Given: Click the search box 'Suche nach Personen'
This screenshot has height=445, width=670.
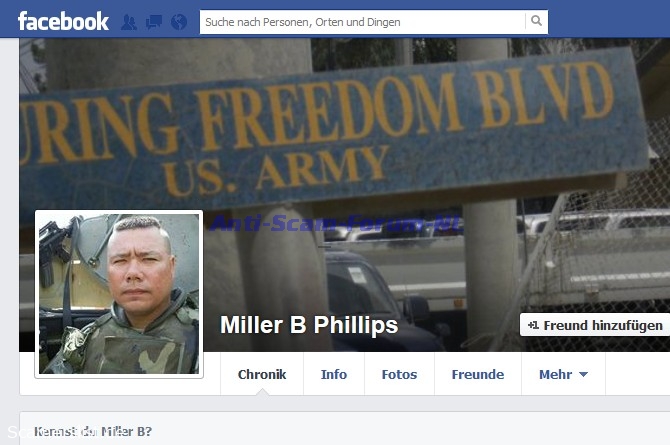Looking at the screenshot, I should coord(362,22).
